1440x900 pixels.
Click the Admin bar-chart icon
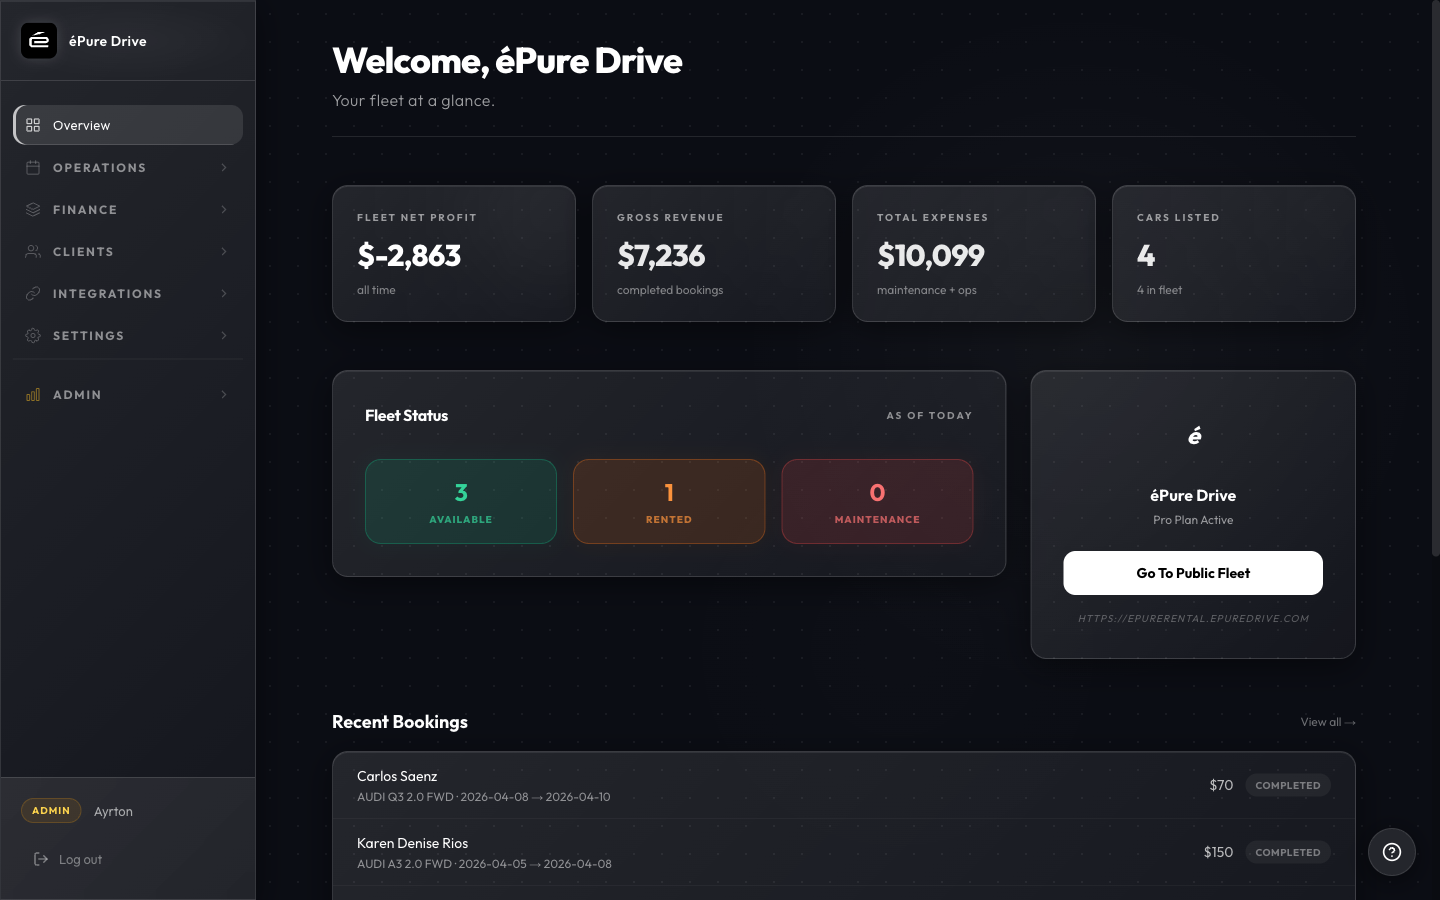(x=32, y=394)
